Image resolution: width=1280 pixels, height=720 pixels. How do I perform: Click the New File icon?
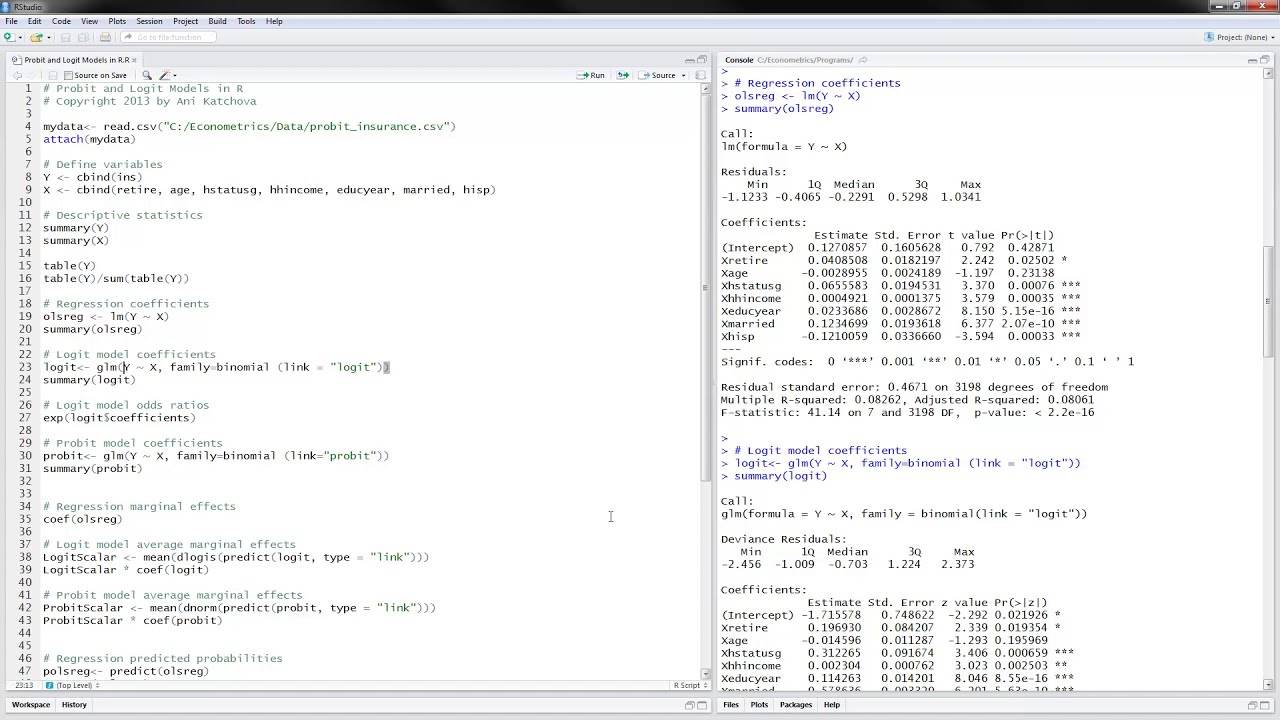click(x=10, y=37)
